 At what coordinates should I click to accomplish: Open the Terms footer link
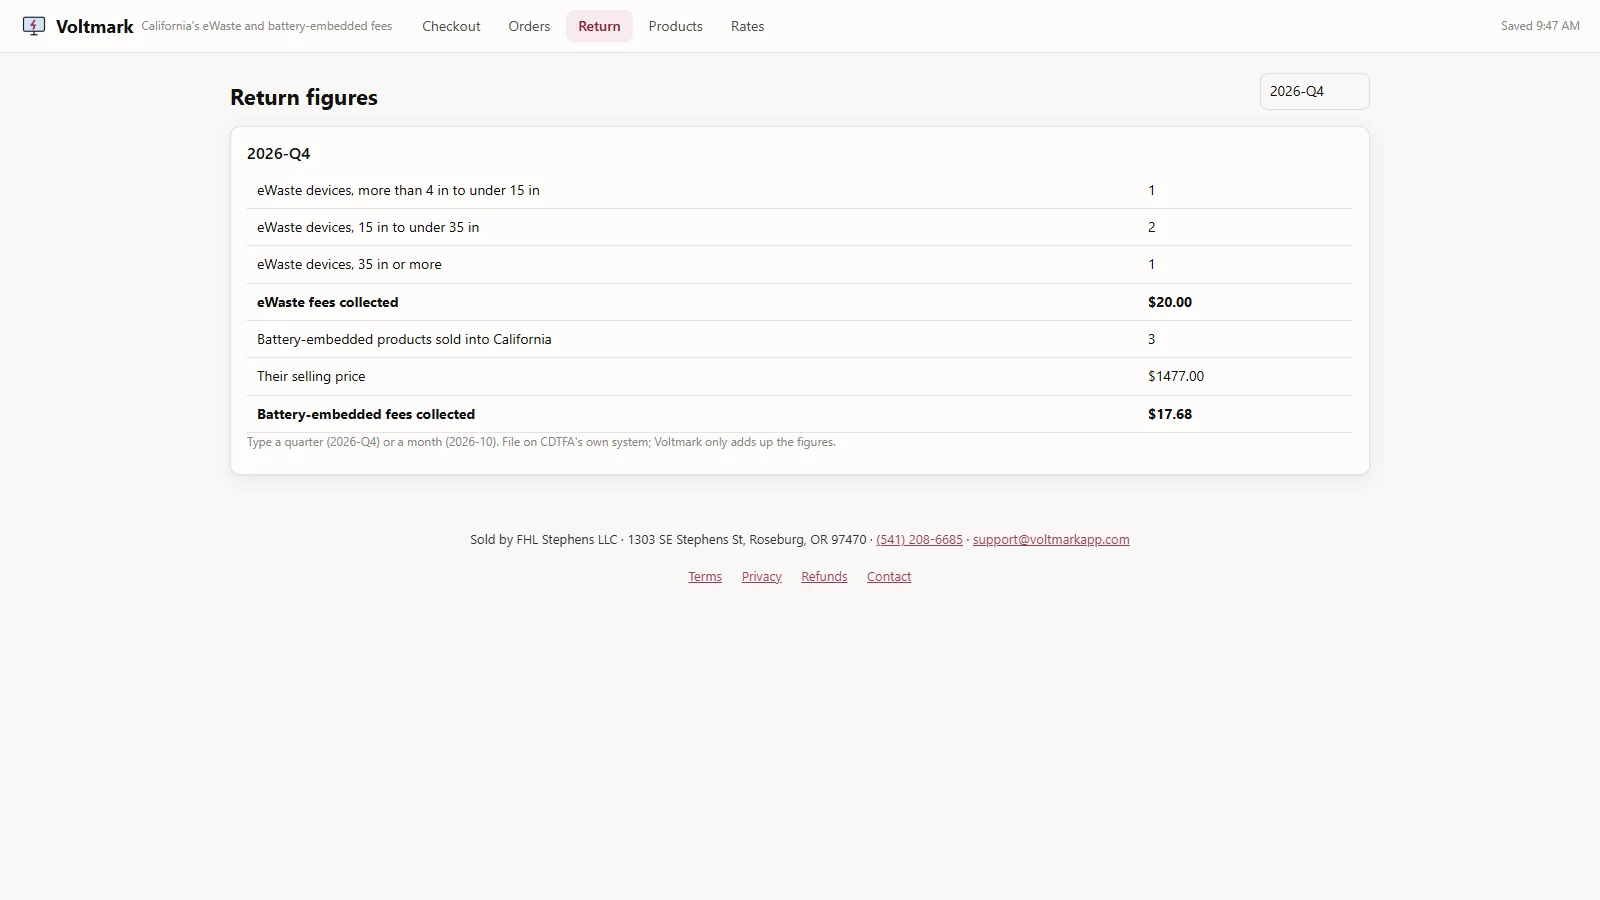705,576
